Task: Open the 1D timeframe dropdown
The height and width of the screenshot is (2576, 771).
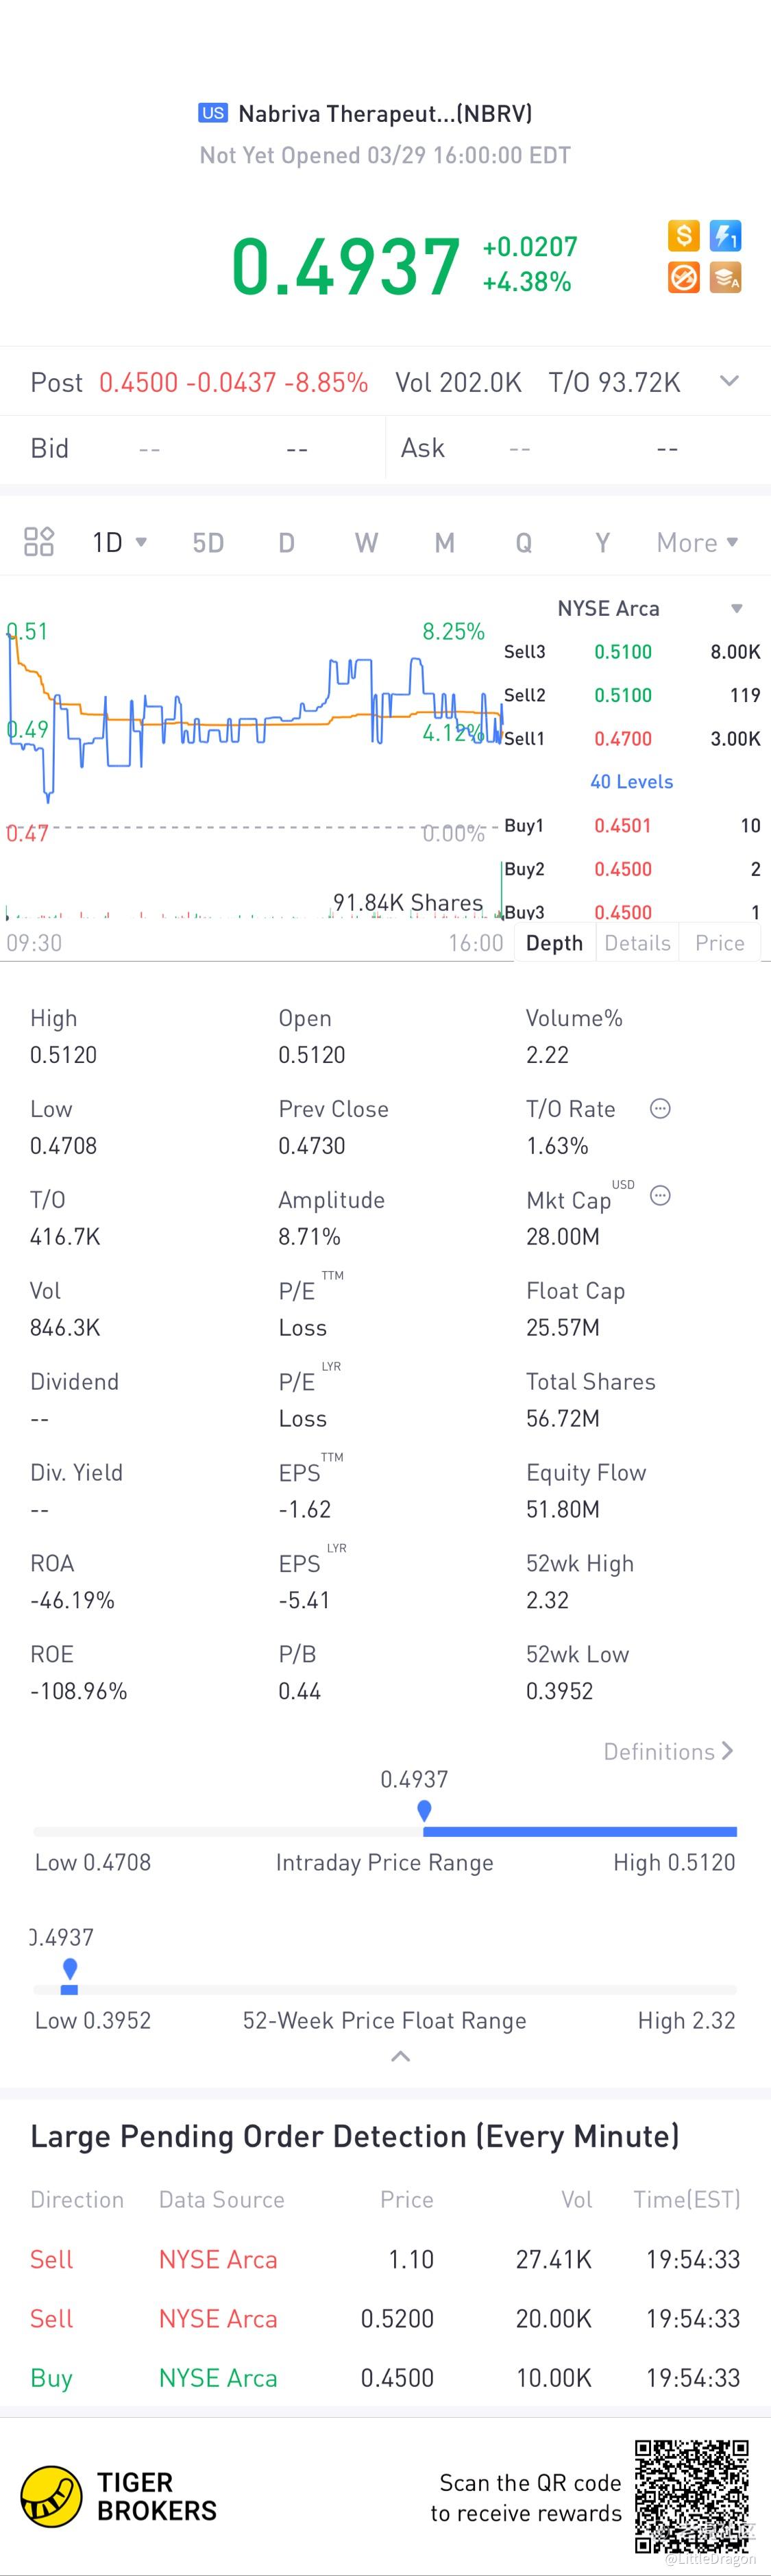Action: (120, 542)
